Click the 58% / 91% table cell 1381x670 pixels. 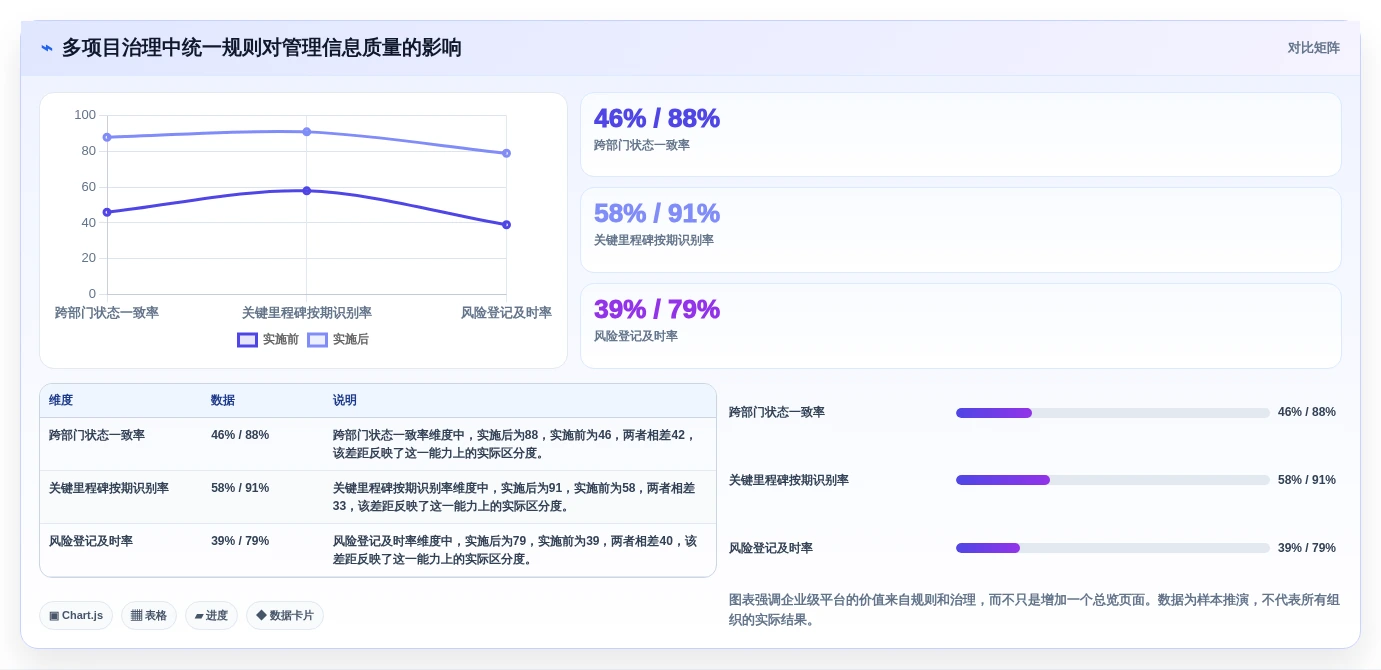[x=240, y=488]
